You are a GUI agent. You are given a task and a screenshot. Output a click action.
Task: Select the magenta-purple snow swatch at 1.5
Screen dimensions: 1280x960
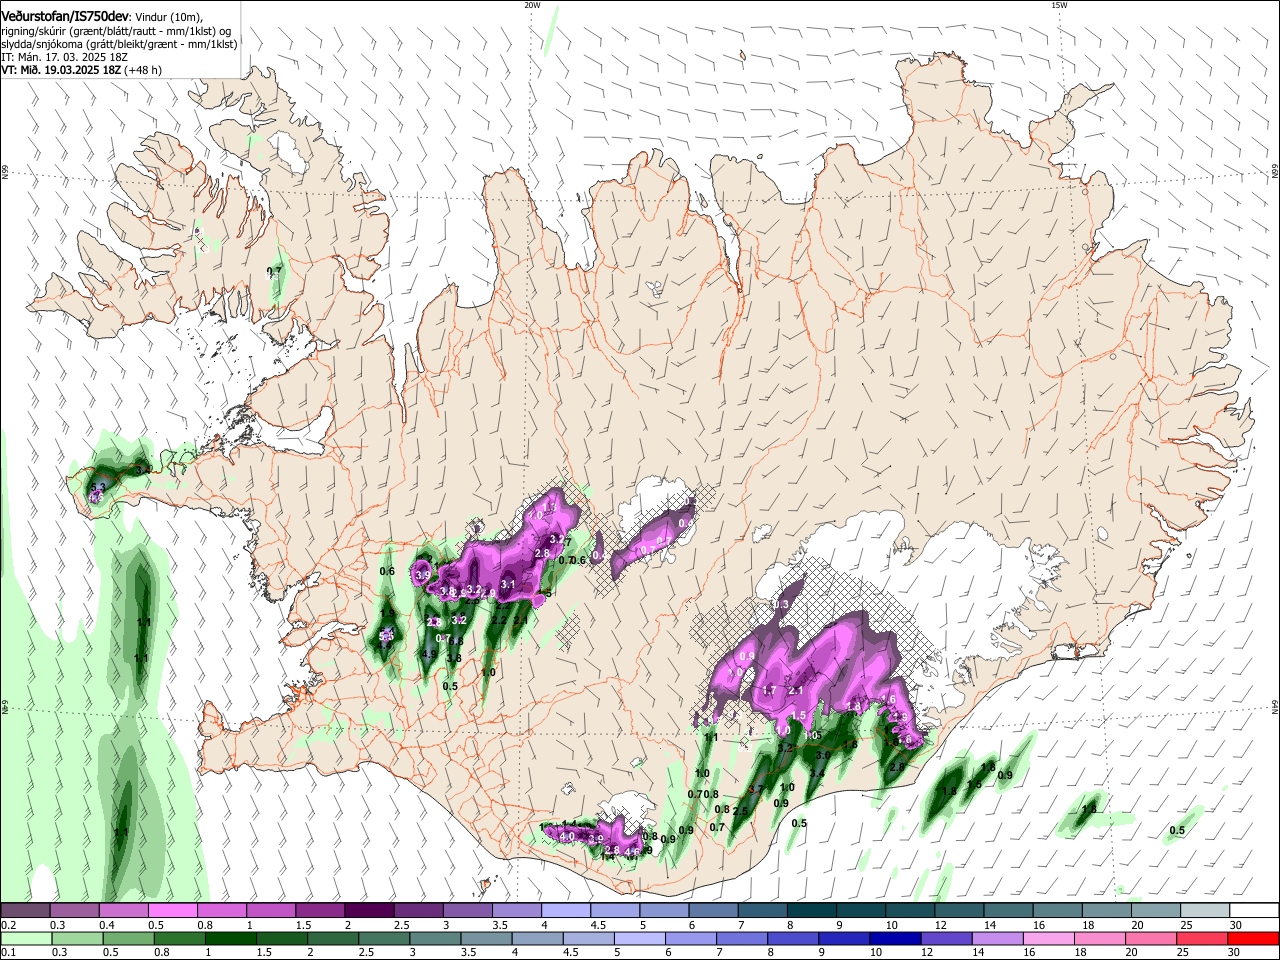point(320,910)
